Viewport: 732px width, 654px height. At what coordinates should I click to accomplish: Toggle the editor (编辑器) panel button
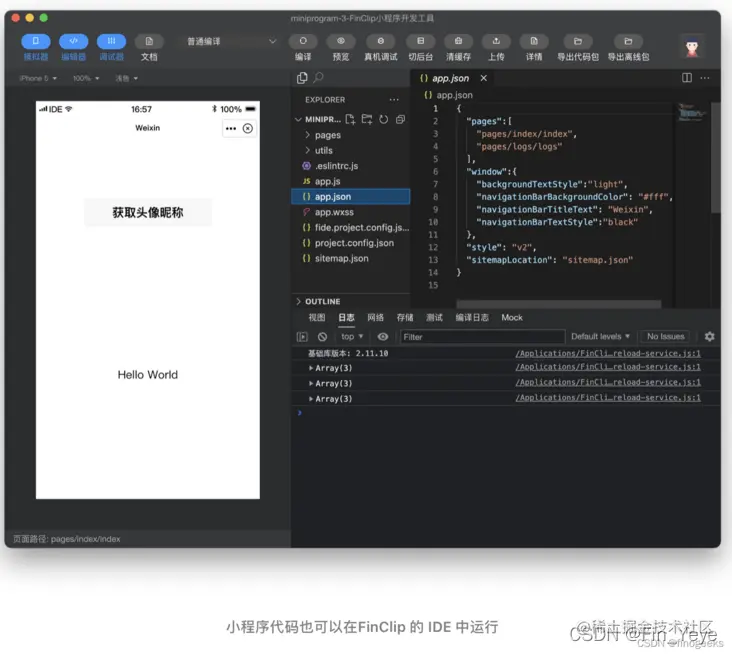(73, 42)
